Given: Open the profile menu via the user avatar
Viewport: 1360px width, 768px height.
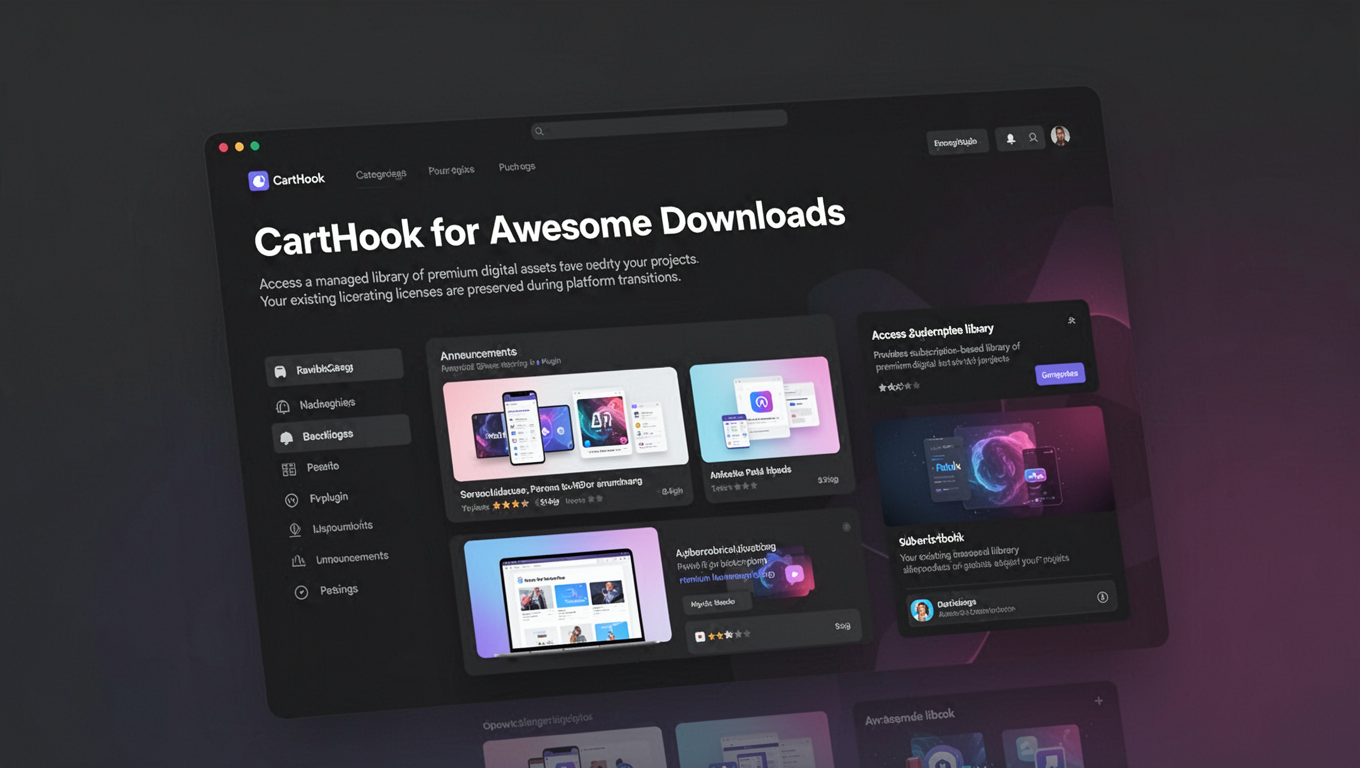Looking at the screenshot, I should [x=1060, y=135].
